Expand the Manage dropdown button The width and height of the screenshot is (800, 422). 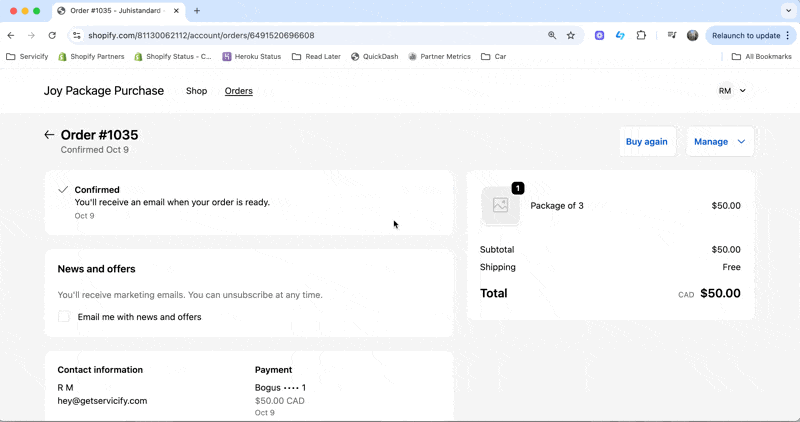(719, 142)
